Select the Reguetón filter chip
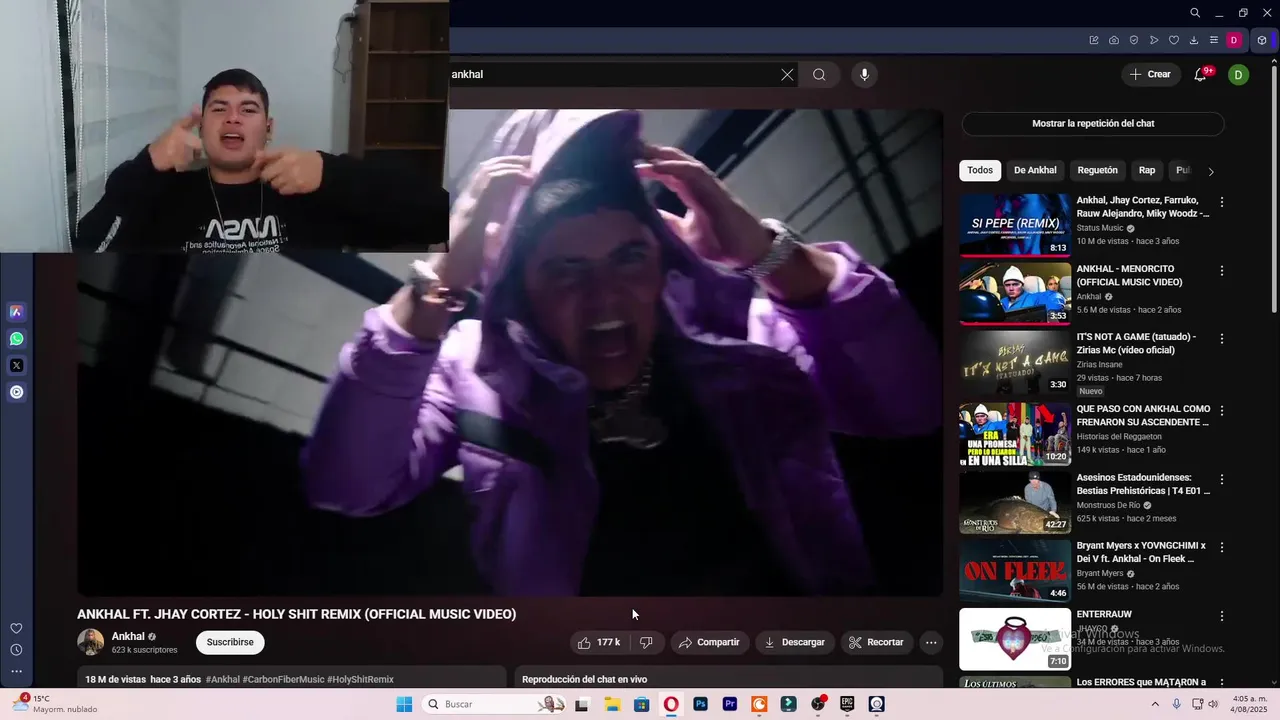The width and height of the screenshot is (1280, 720). pyautogui.click(x=1097, y=170)
